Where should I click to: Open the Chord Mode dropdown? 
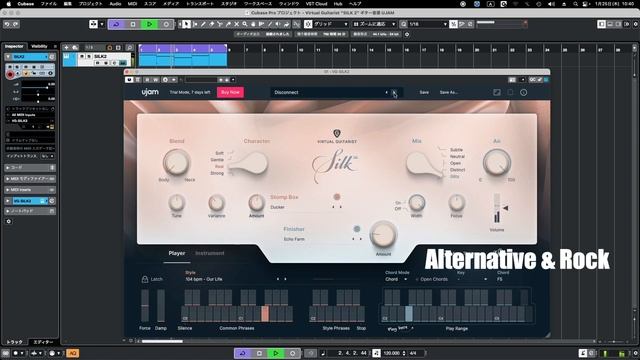coord(396,280)
